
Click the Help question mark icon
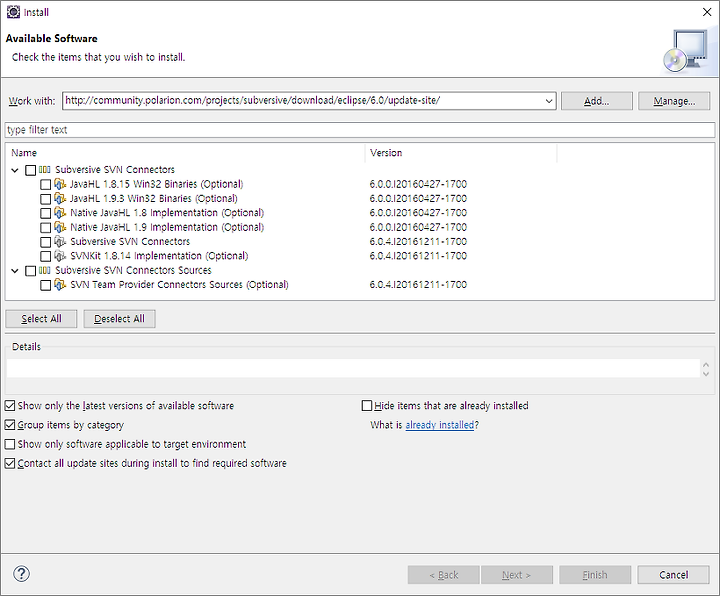click(x=22, y=574)
